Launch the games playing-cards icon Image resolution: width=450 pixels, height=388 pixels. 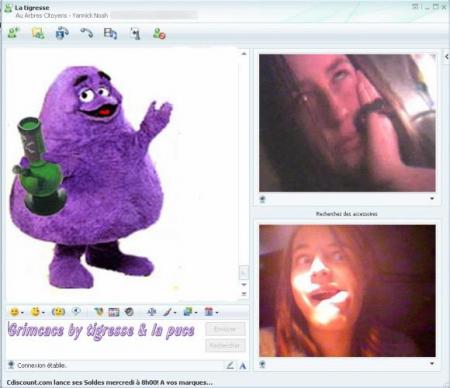tap(135, 34)
